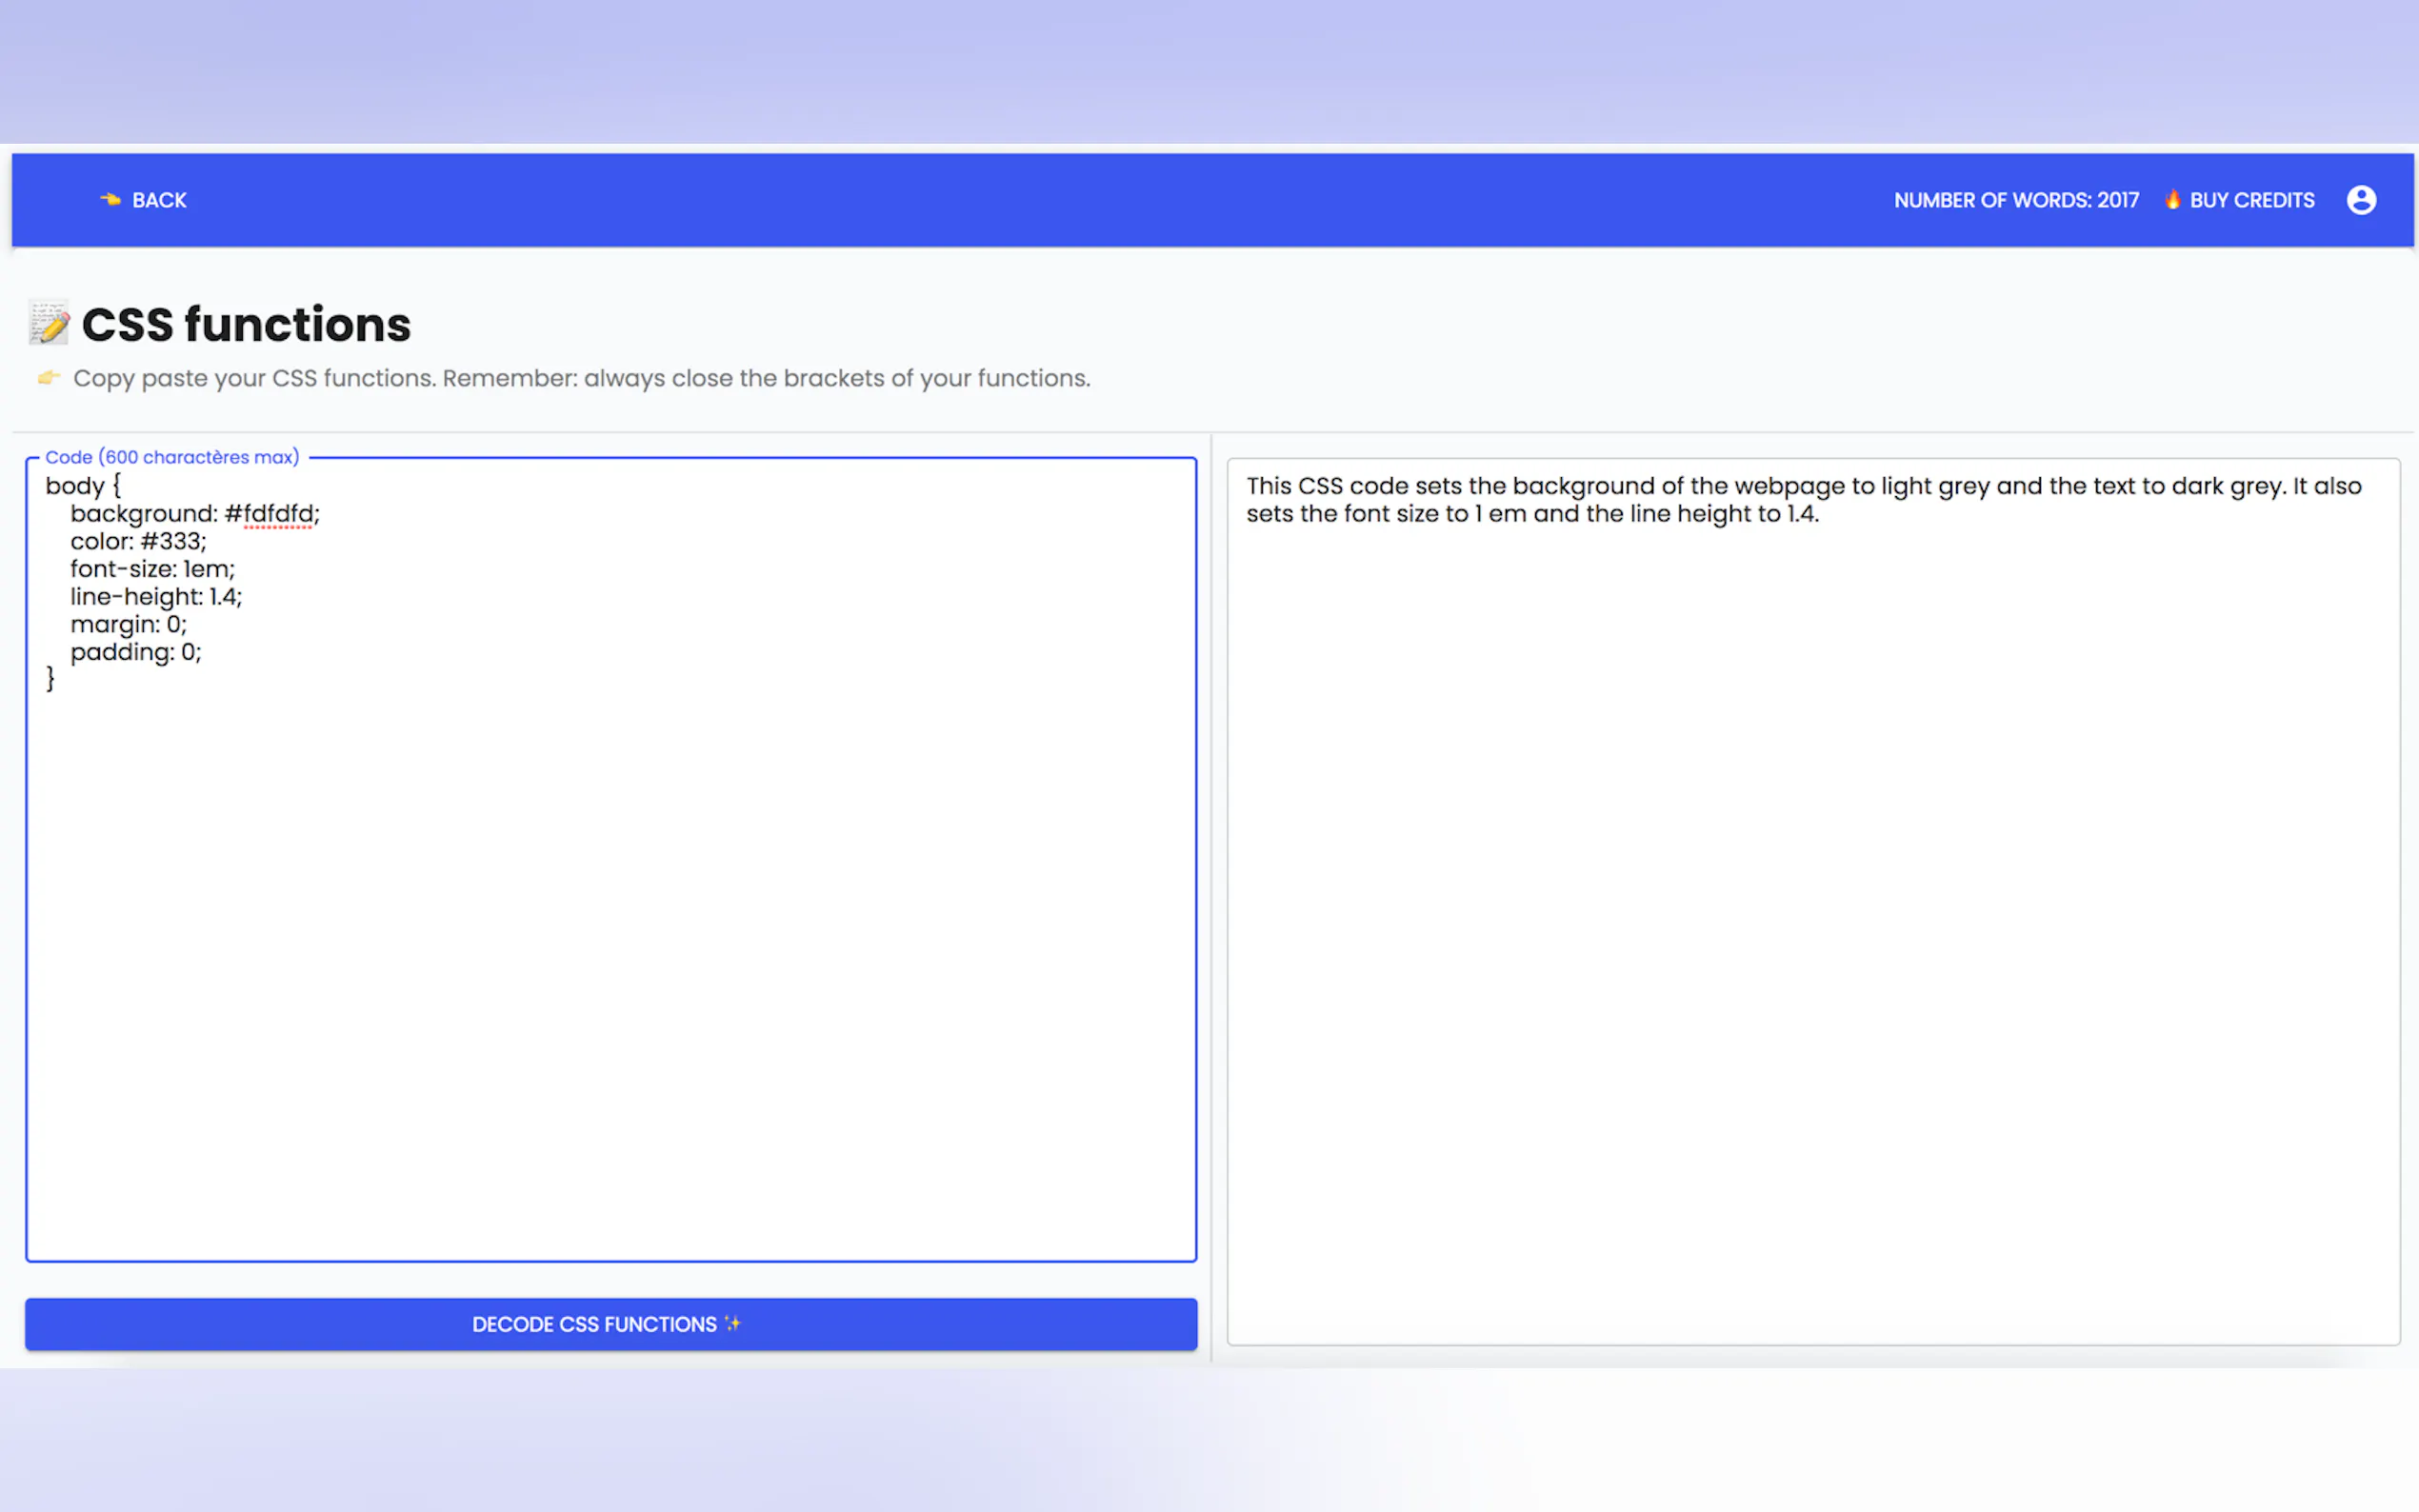This screenshot has width=2419, height=1512.
Task: Place cursor on the 'margin: 0;' line
Action: pyautogui.click(x=128, y=625)
